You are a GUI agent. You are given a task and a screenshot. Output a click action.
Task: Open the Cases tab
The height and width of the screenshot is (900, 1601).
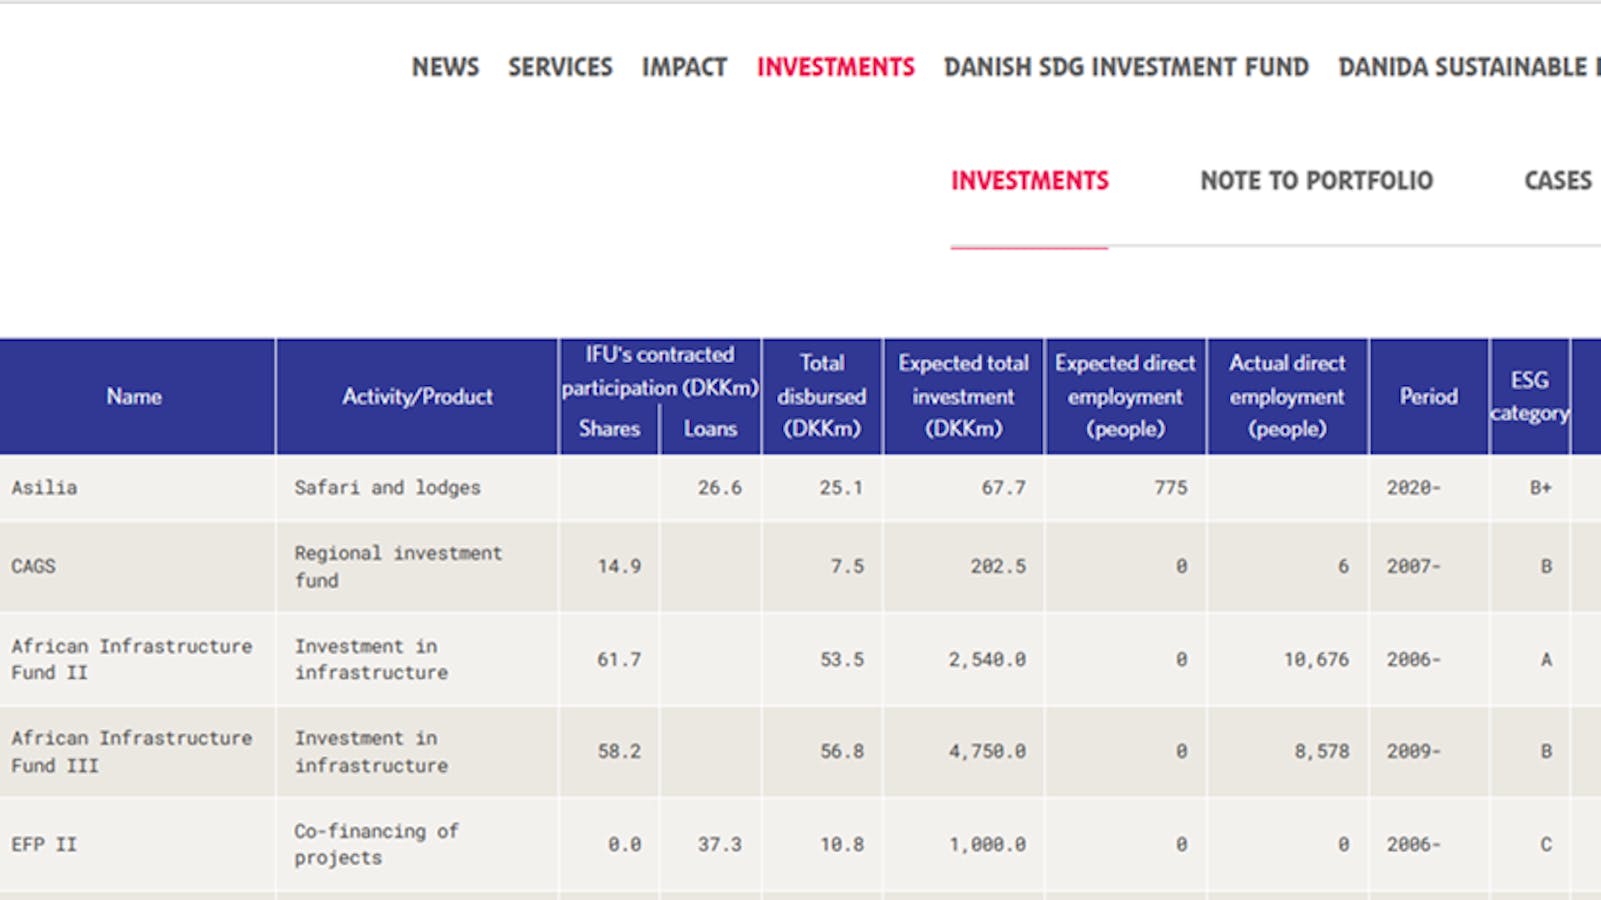click(1557, 181)
